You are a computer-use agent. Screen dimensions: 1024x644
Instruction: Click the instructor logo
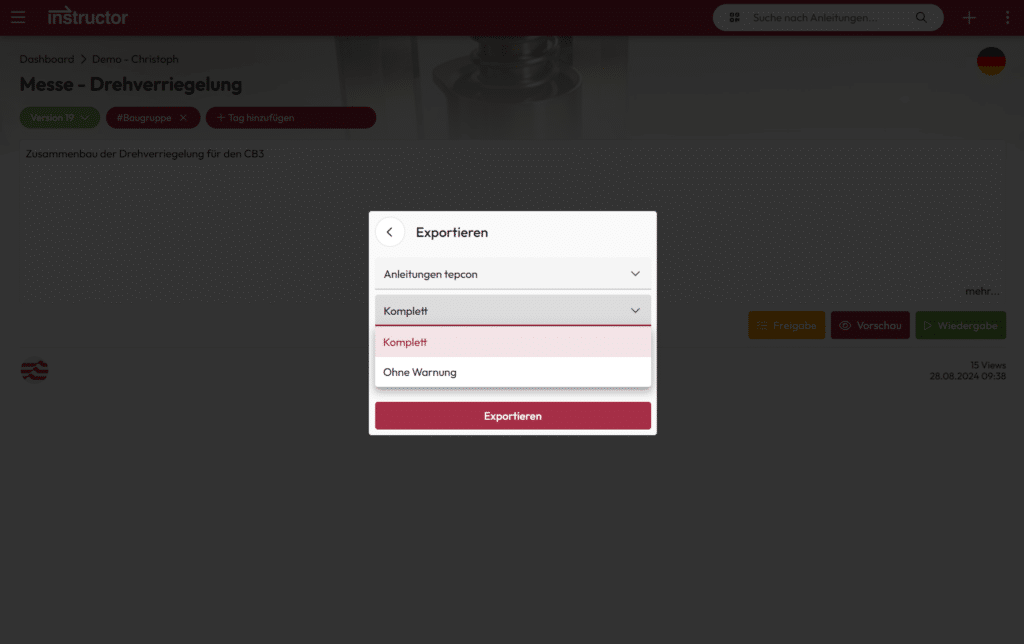tap(88, 17)
